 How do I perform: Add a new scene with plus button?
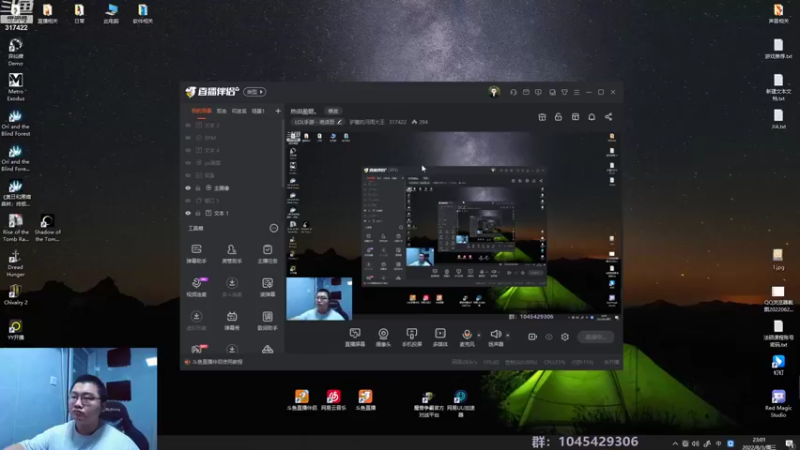[278, 111]
